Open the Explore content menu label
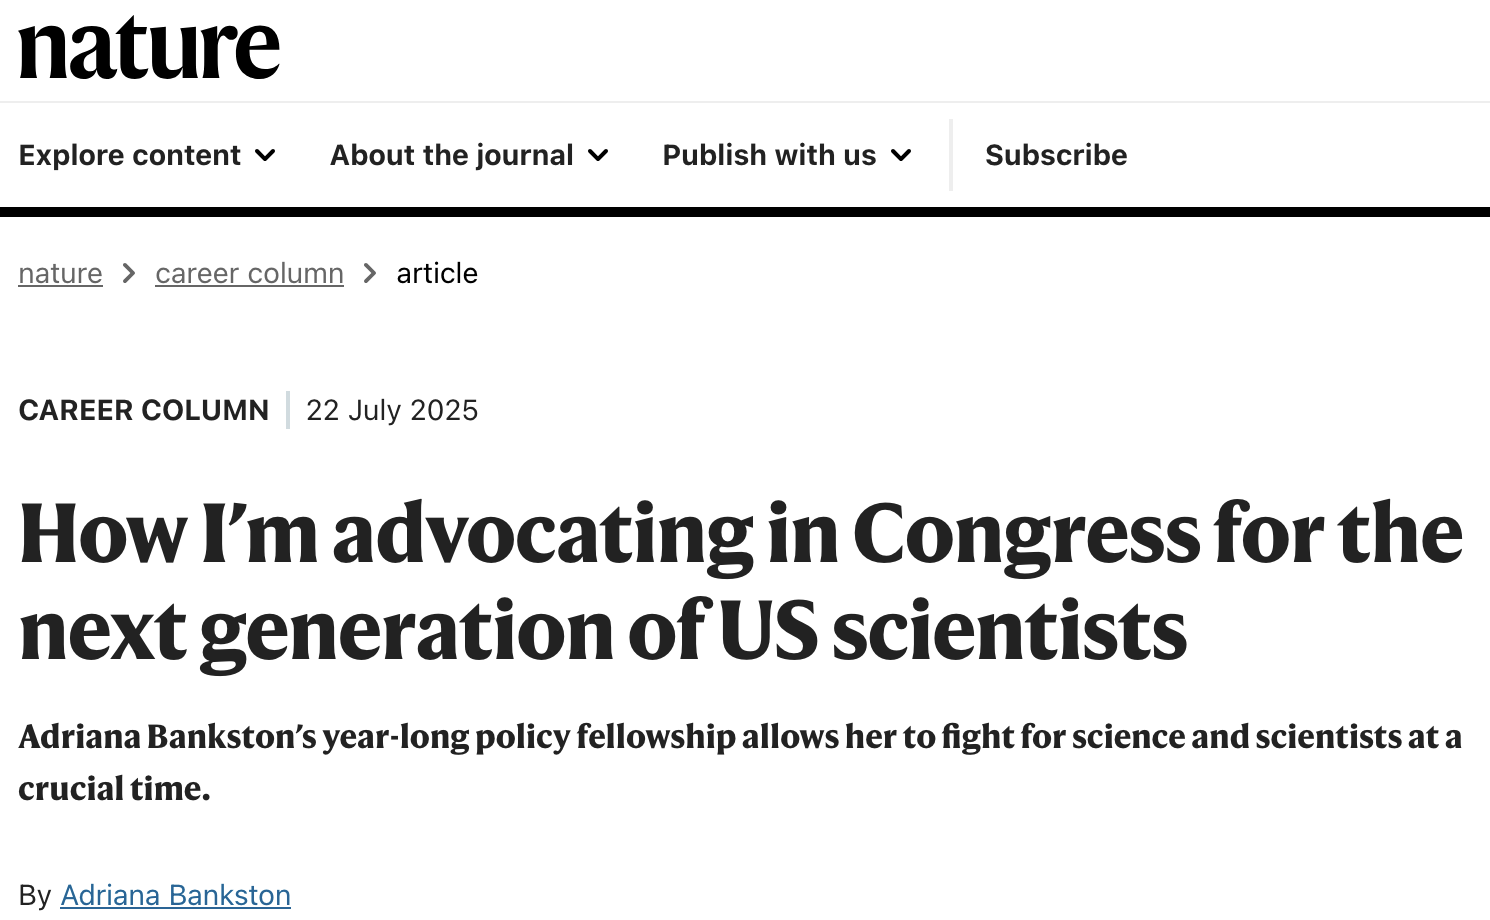 [129, 155]
